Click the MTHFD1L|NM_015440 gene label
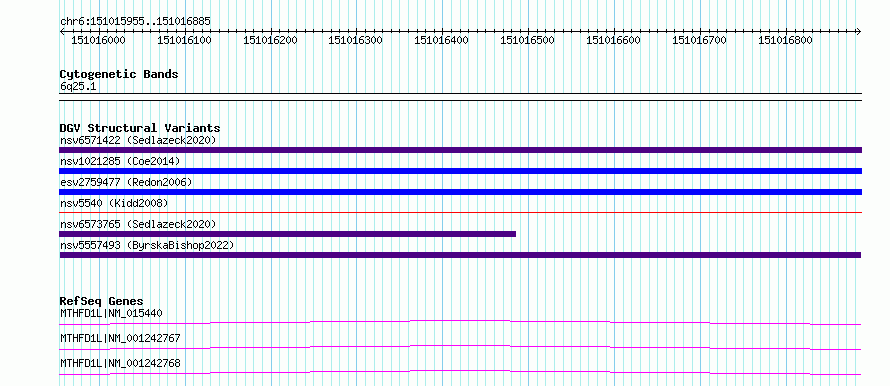Image resolution: width=890 pixels, height=386 pixels. 112,313
